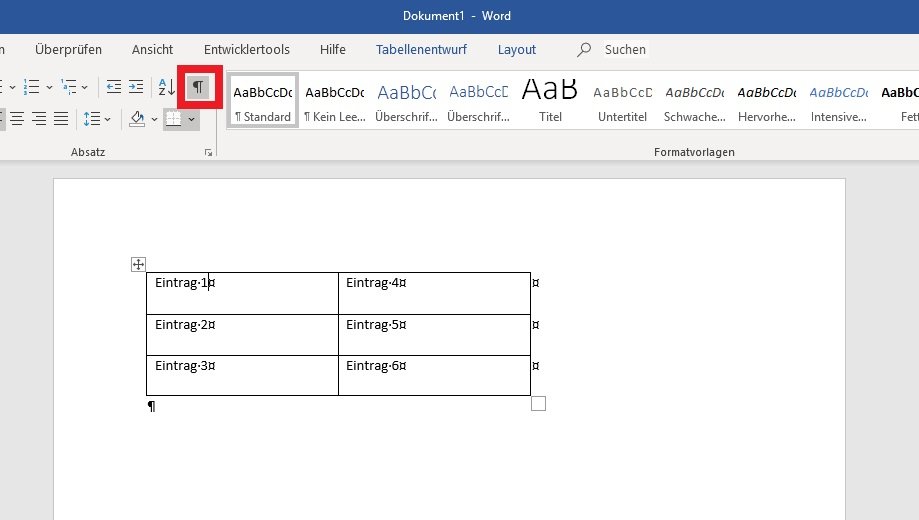Click the cell containing Eintrag 4
Screen dimensions: 919x520
pyautogui.click(x=434, y=293)
